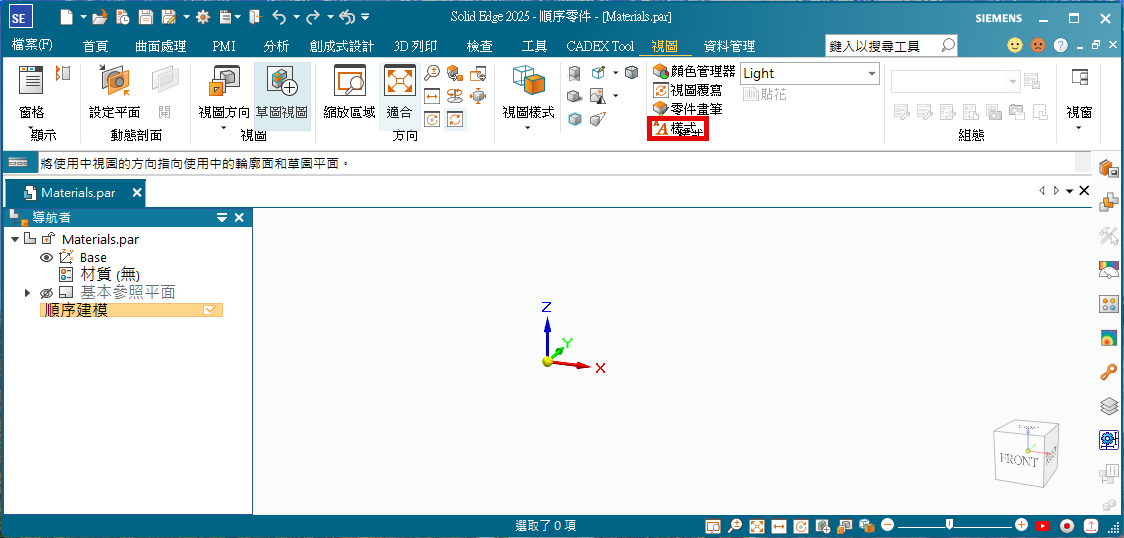
Task: Expand the 基本參照平面 tree node
Action: [27, 292]
